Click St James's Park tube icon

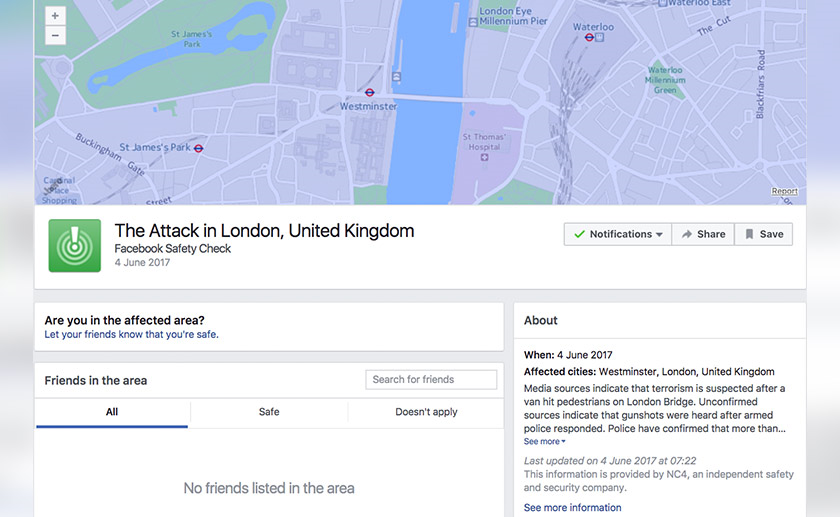(199, 148)
